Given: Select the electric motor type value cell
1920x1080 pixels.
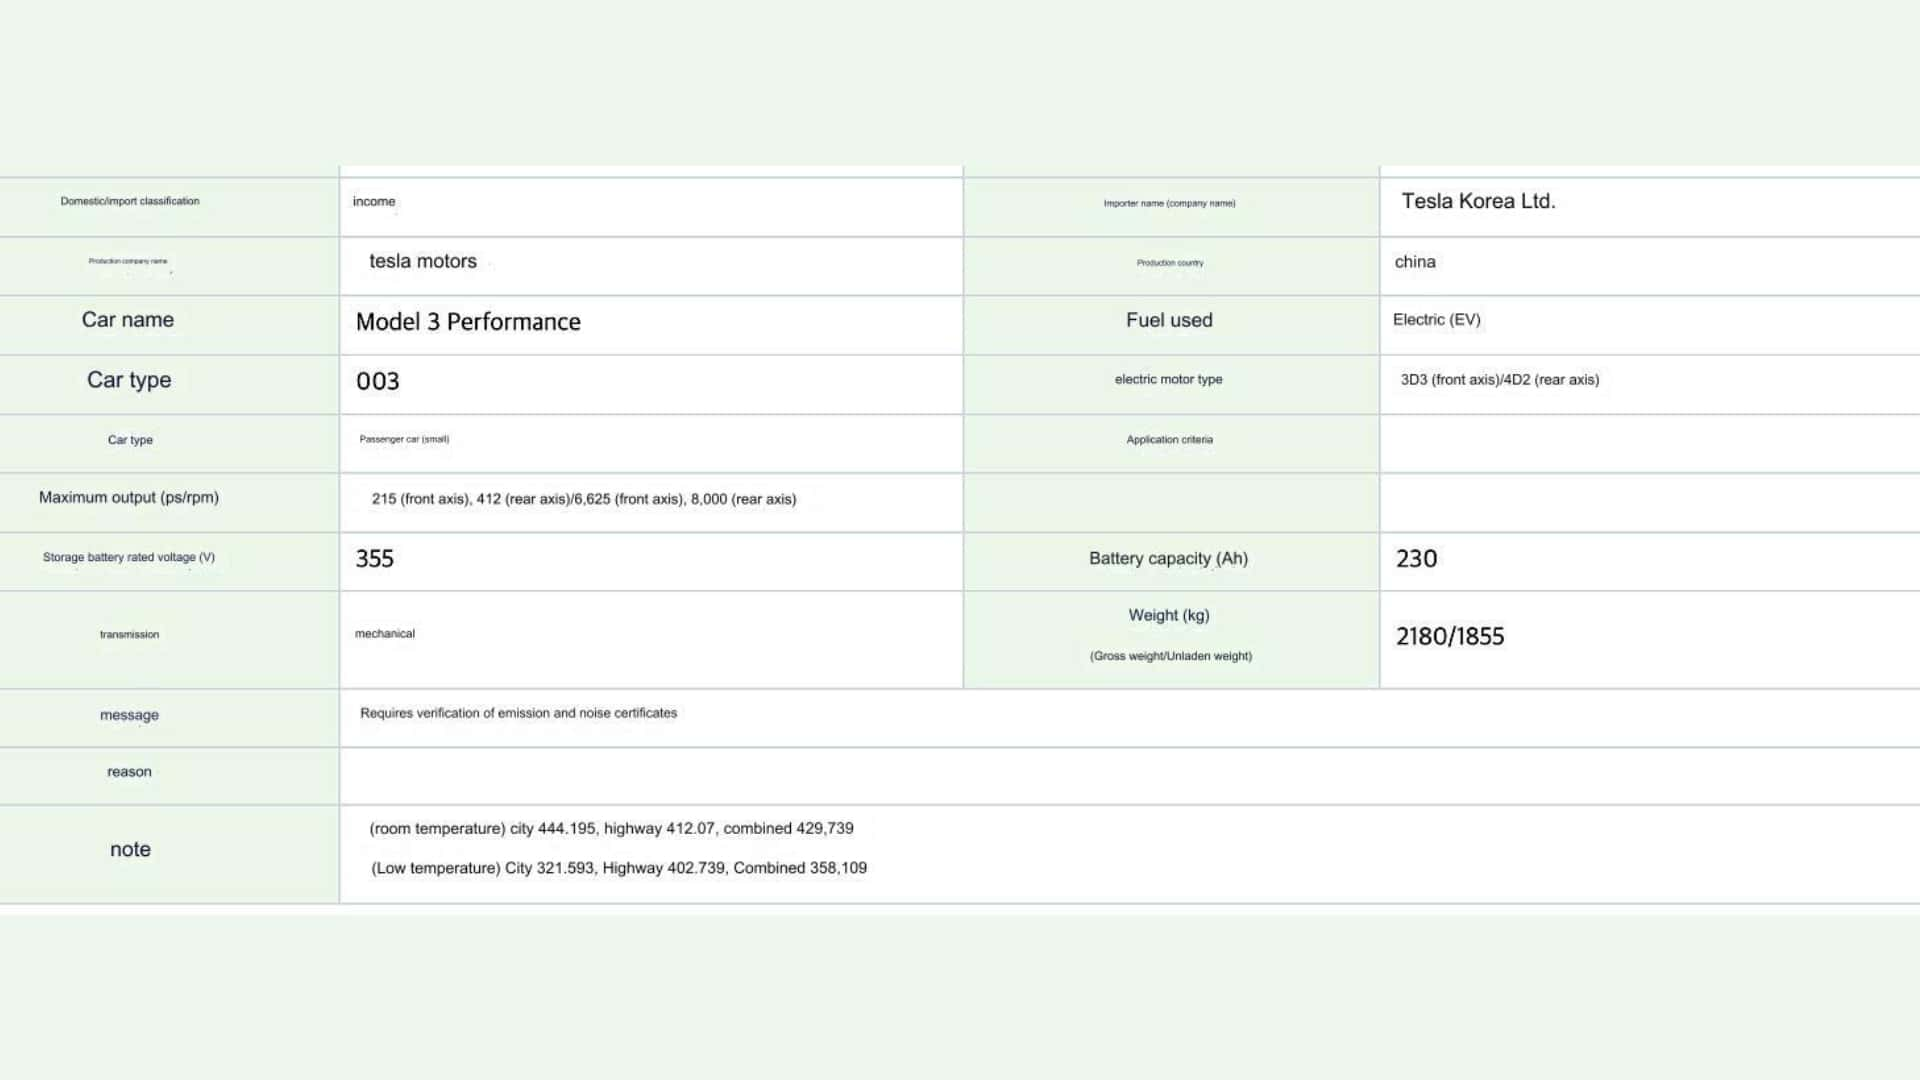Looking at the screenshot, I should 1499,380.
